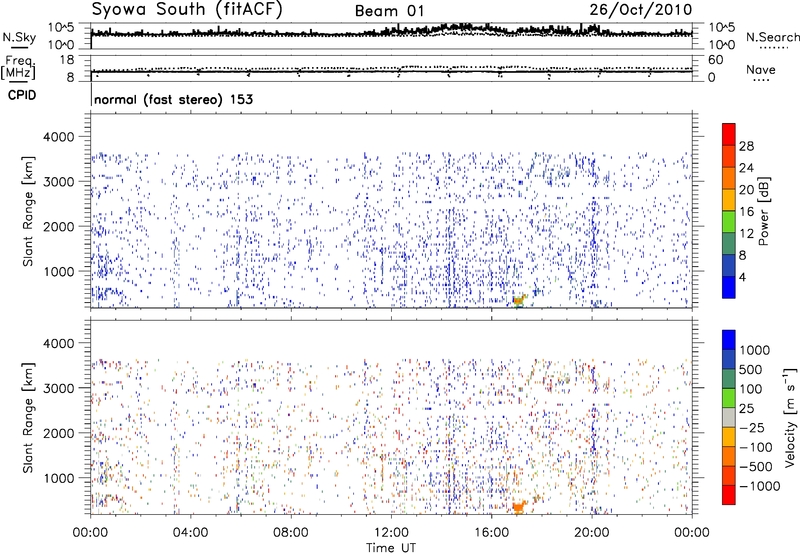This screenshot has height=554, width=800.
Task: Click '4000' tick in the power panel
Action: pyautogui.click(x=58, y=137)
